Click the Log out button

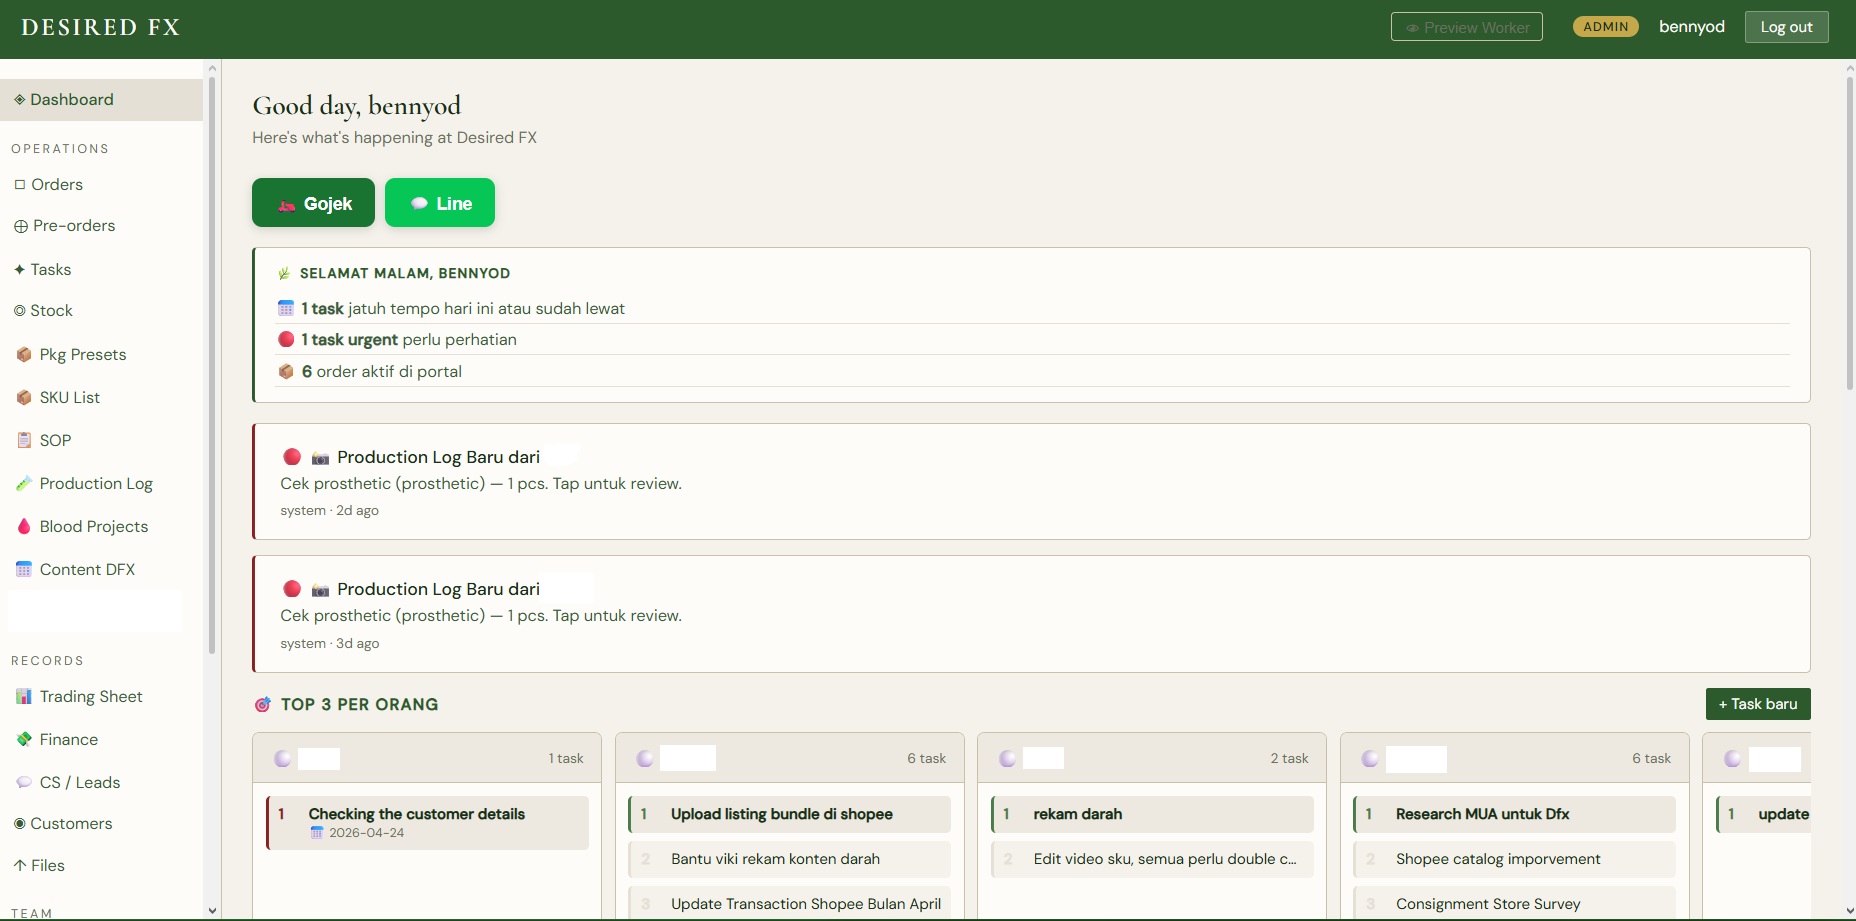pos(1786,27)
